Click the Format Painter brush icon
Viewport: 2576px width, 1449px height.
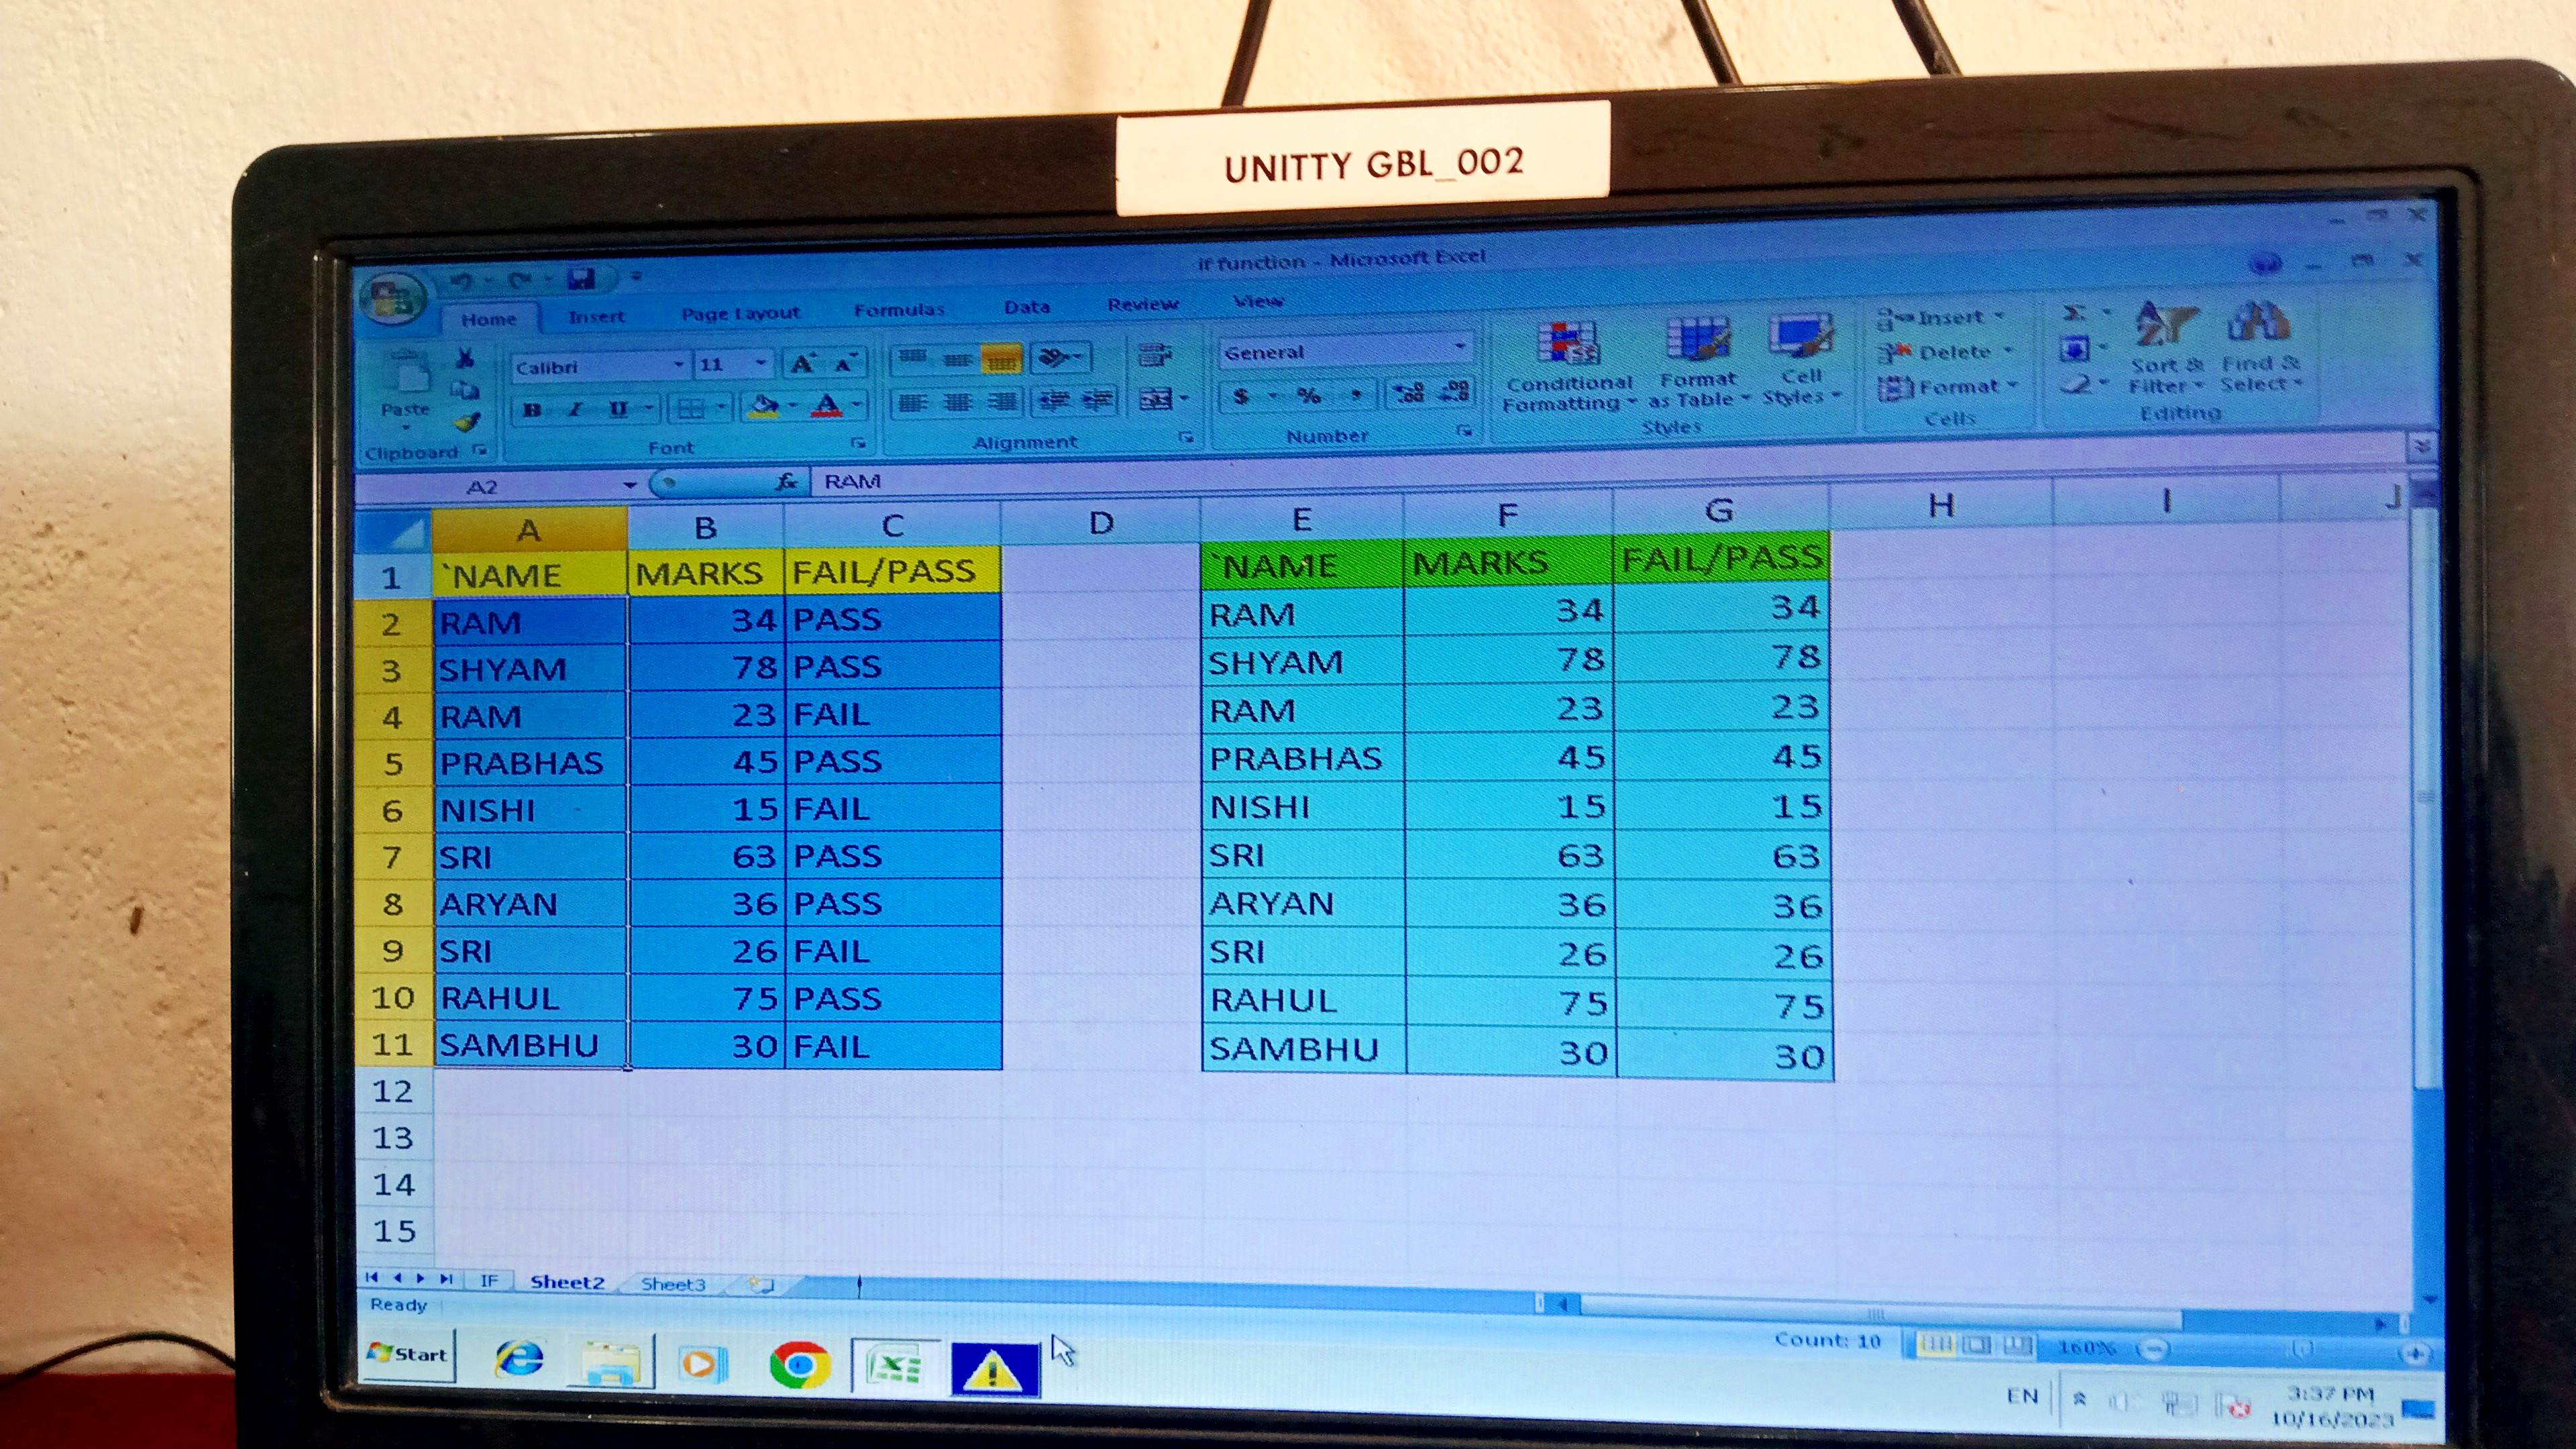(x=468, y=421)
